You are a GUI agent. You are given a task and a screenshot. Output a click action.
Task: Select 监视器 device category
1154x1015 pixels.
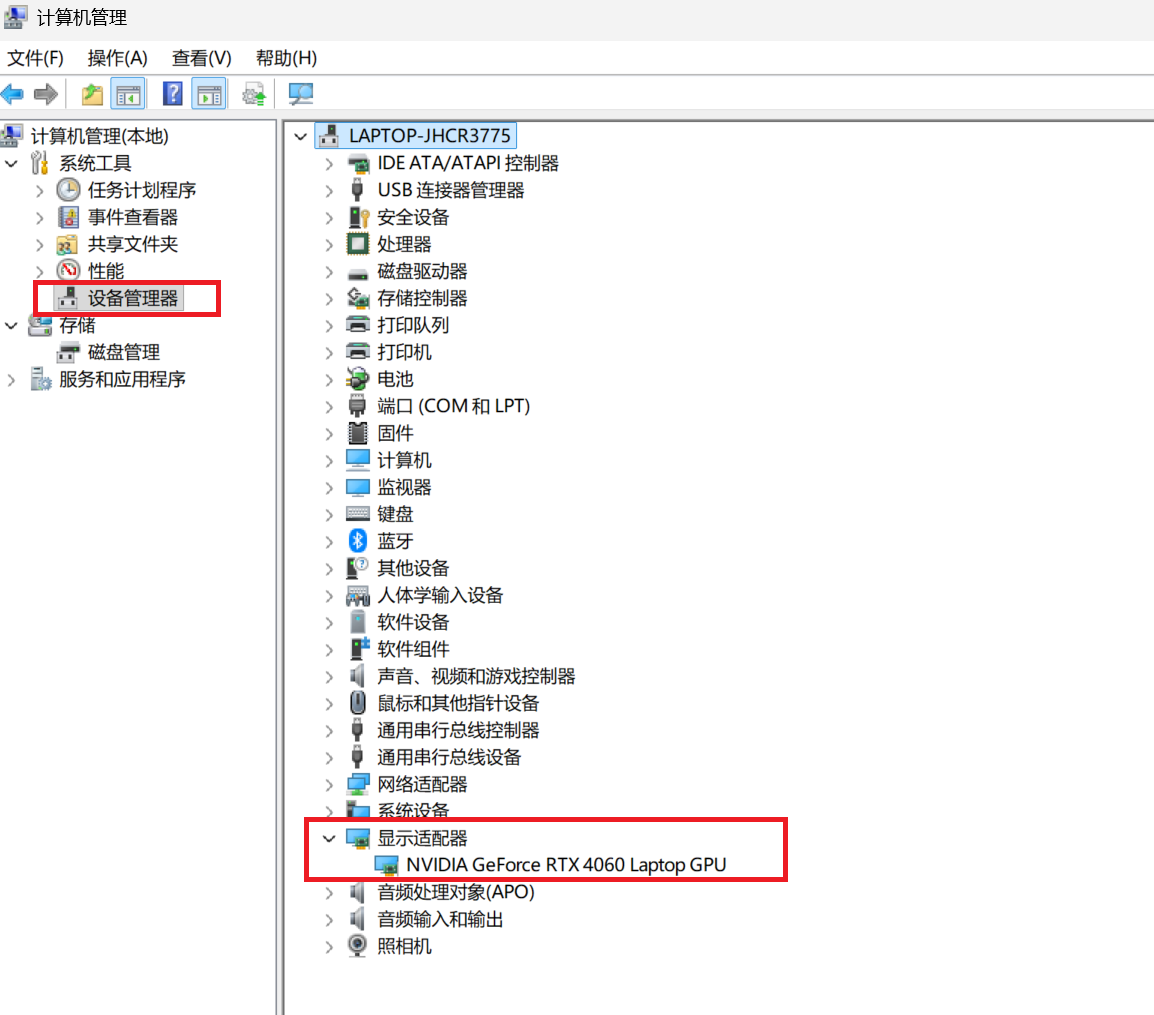click(x=404, y=487)
